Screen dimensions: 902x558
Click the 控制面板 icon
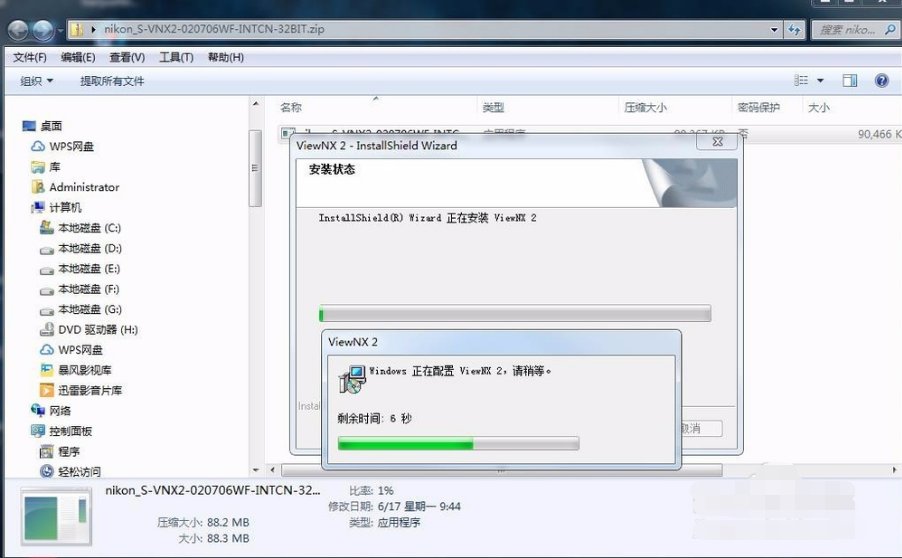[37, 431]
